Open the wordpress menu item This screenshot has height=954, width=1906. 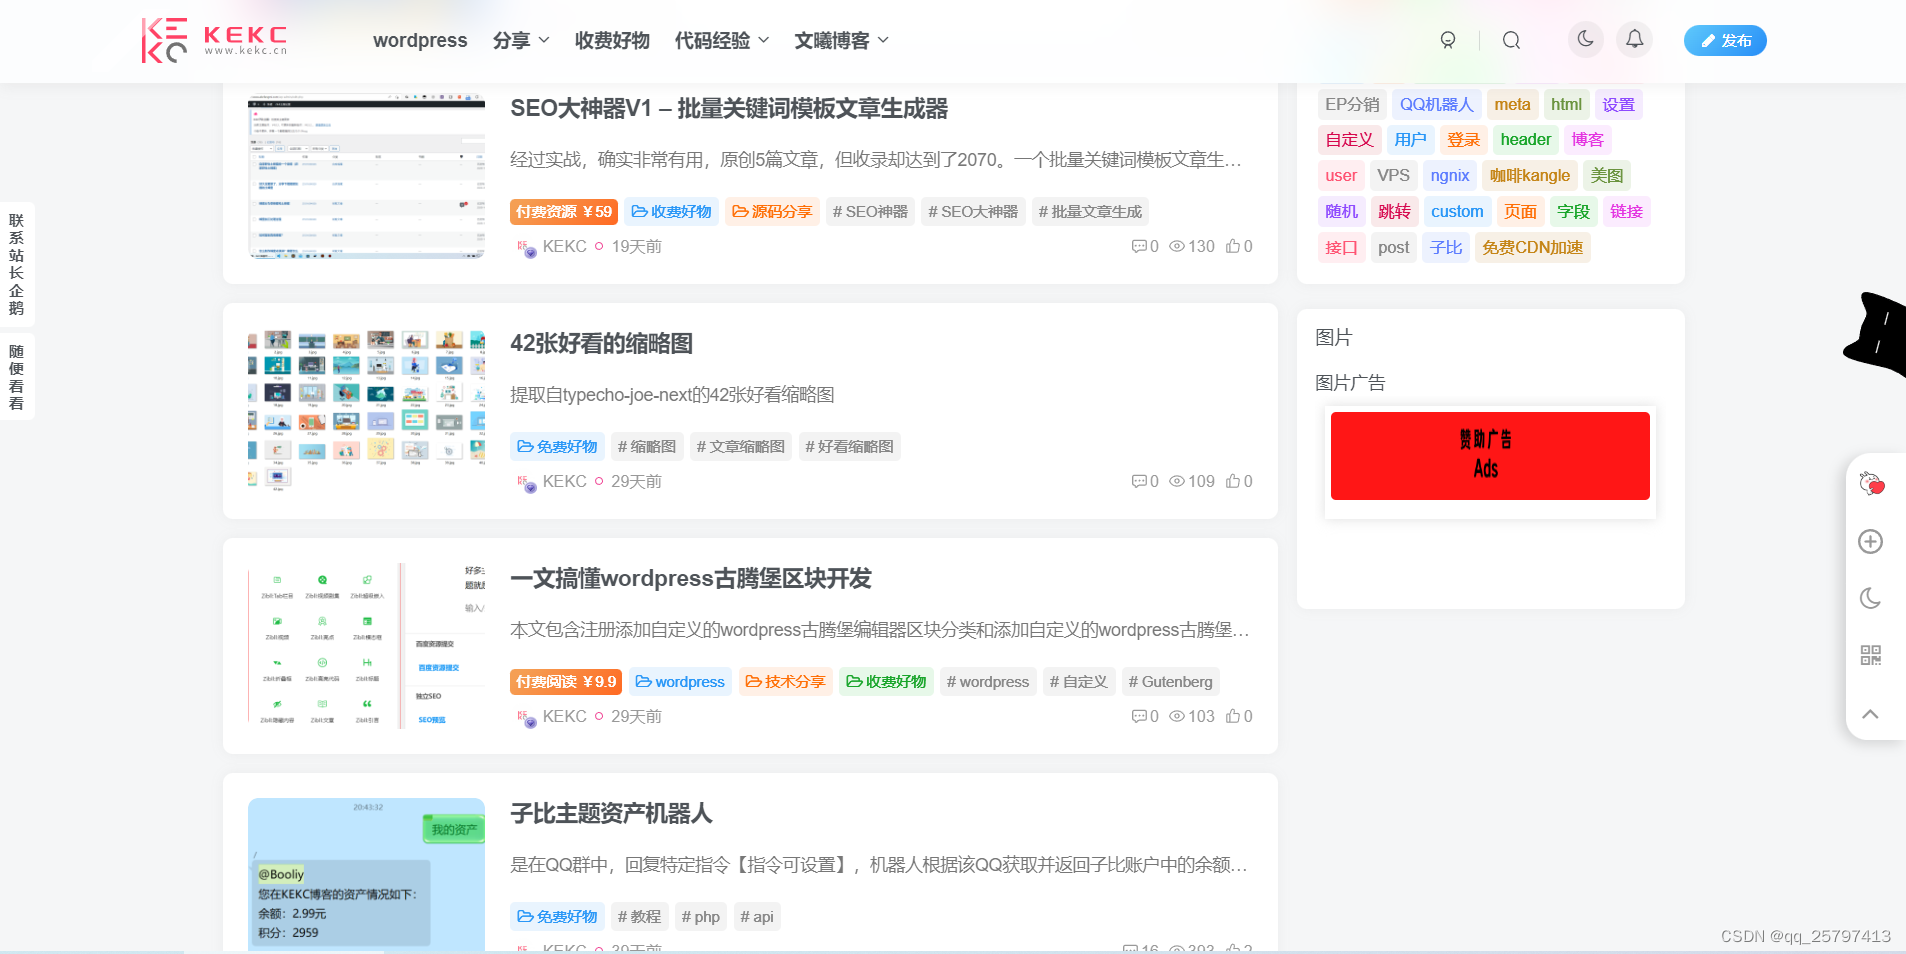coord(420,40)
